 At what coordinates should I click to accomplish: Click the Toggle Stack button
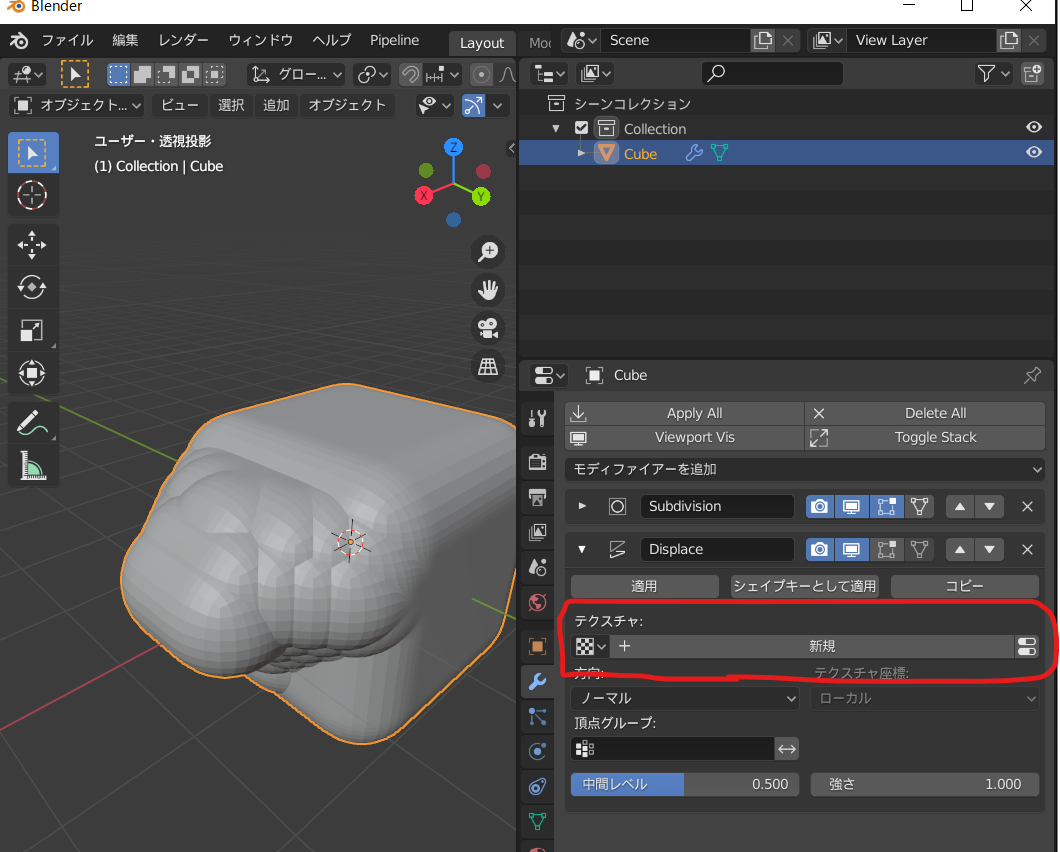click(925, 437)
